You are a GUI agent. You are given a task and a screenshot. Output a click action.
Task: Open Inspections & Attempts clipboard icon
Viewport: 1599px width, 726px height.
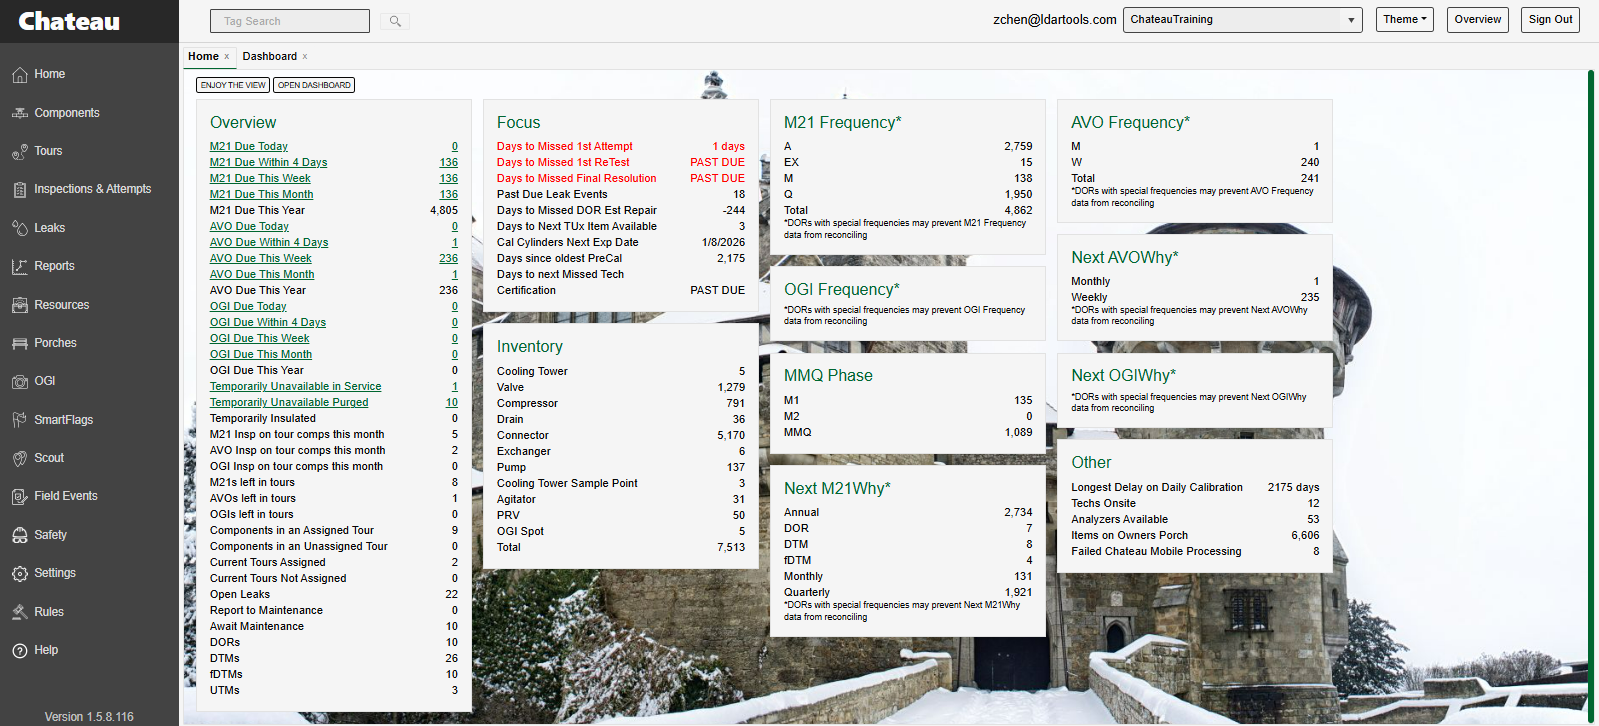[20, 190]
